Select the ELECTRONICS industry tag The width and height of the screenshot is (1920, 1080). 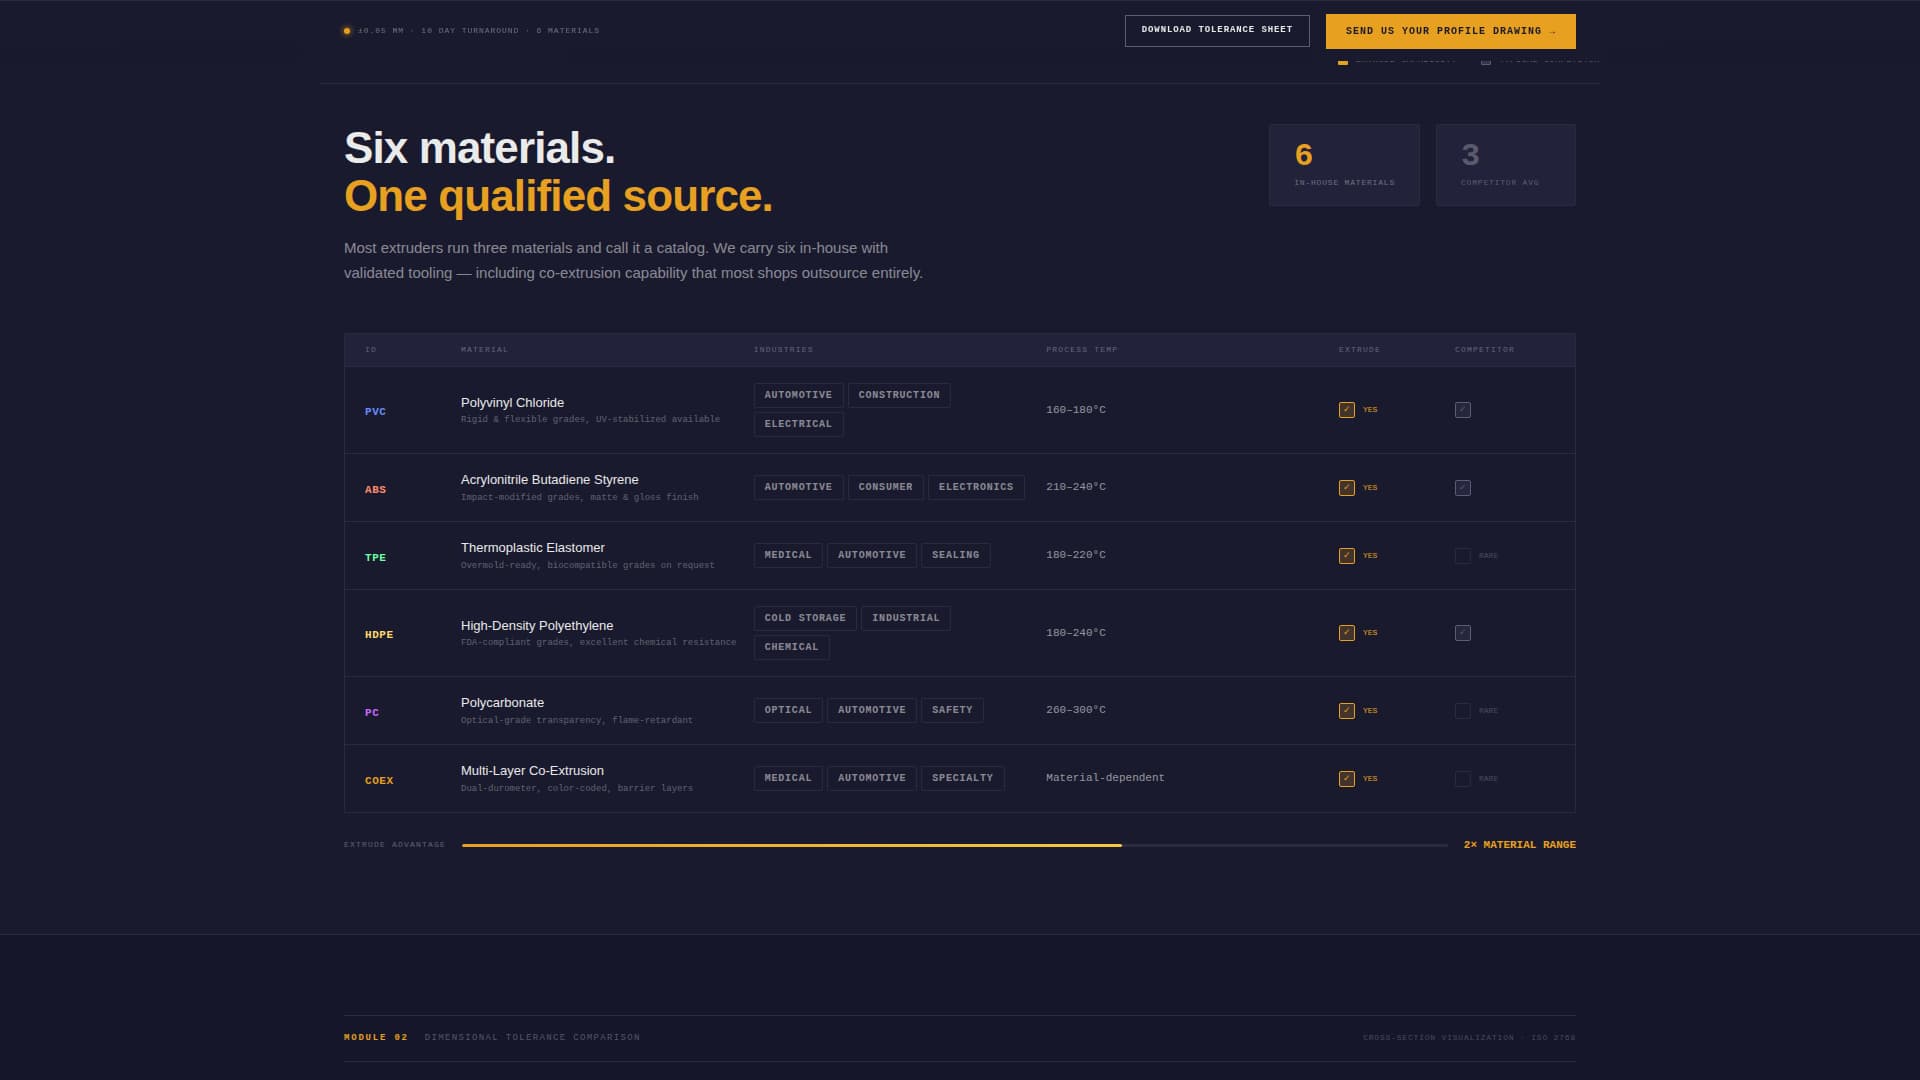(975, 487)
